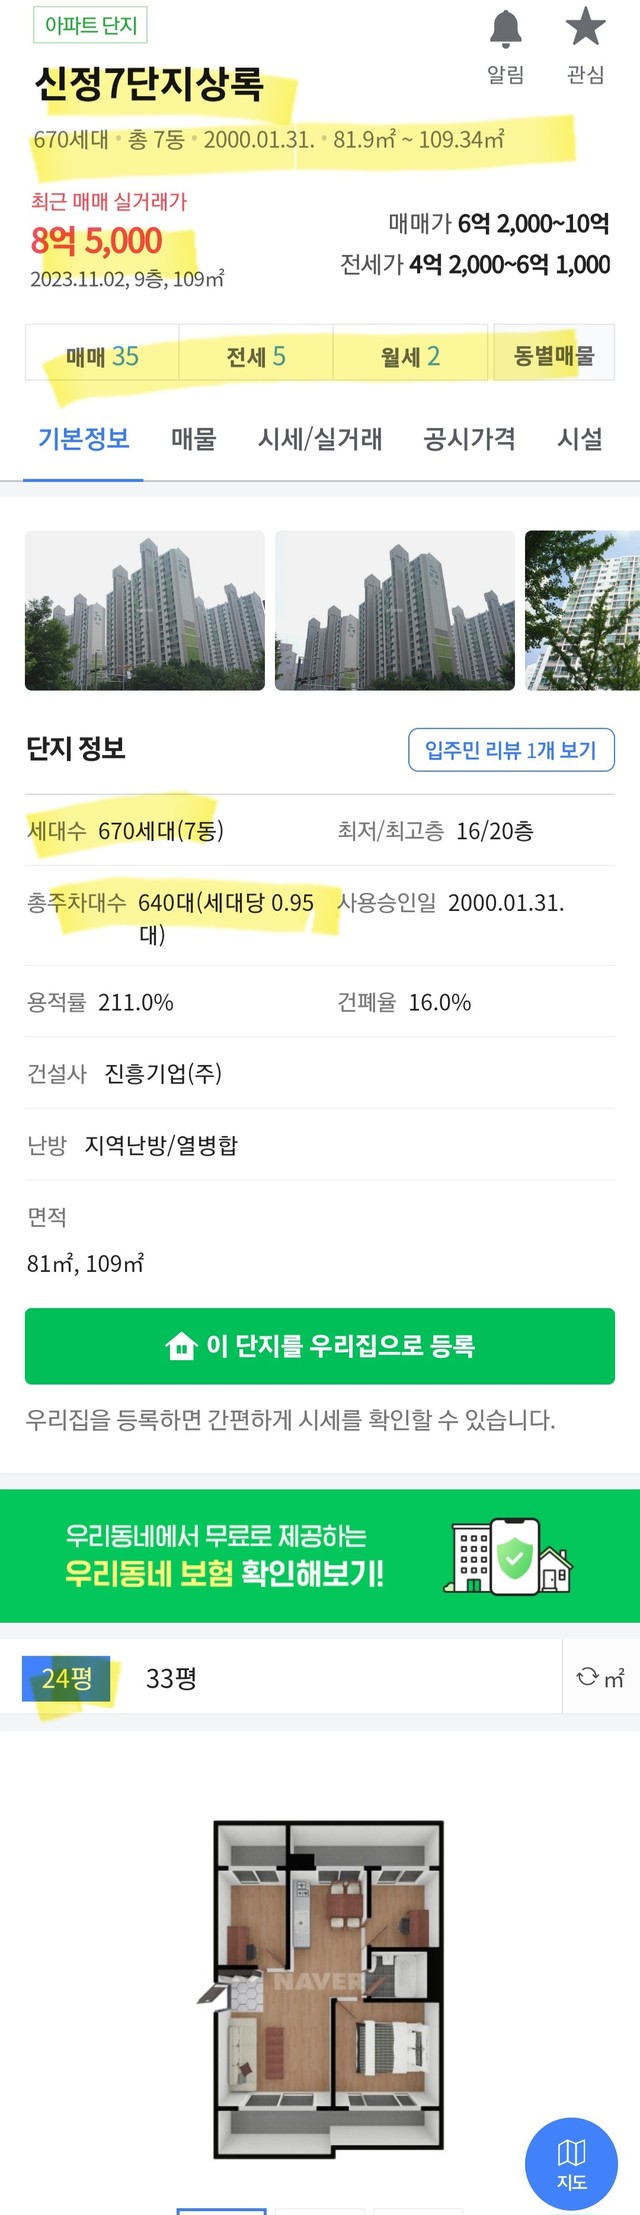This screenshot has width=640, height=2215.
Task: Show 월세 2 listings
Action: pos(410,356)
